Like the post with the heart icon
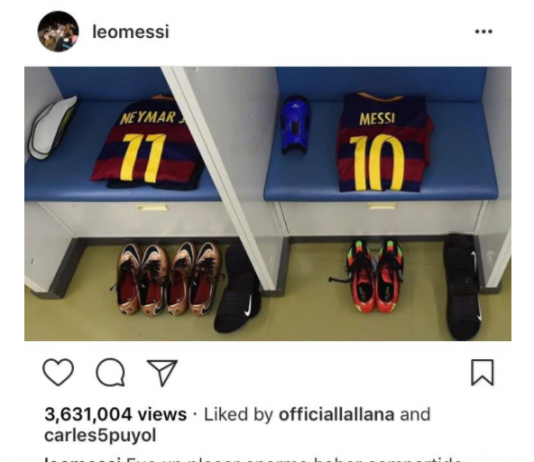The width and height of the screenshot is (534, 462). pyautogui.click(x=58, y=372)
